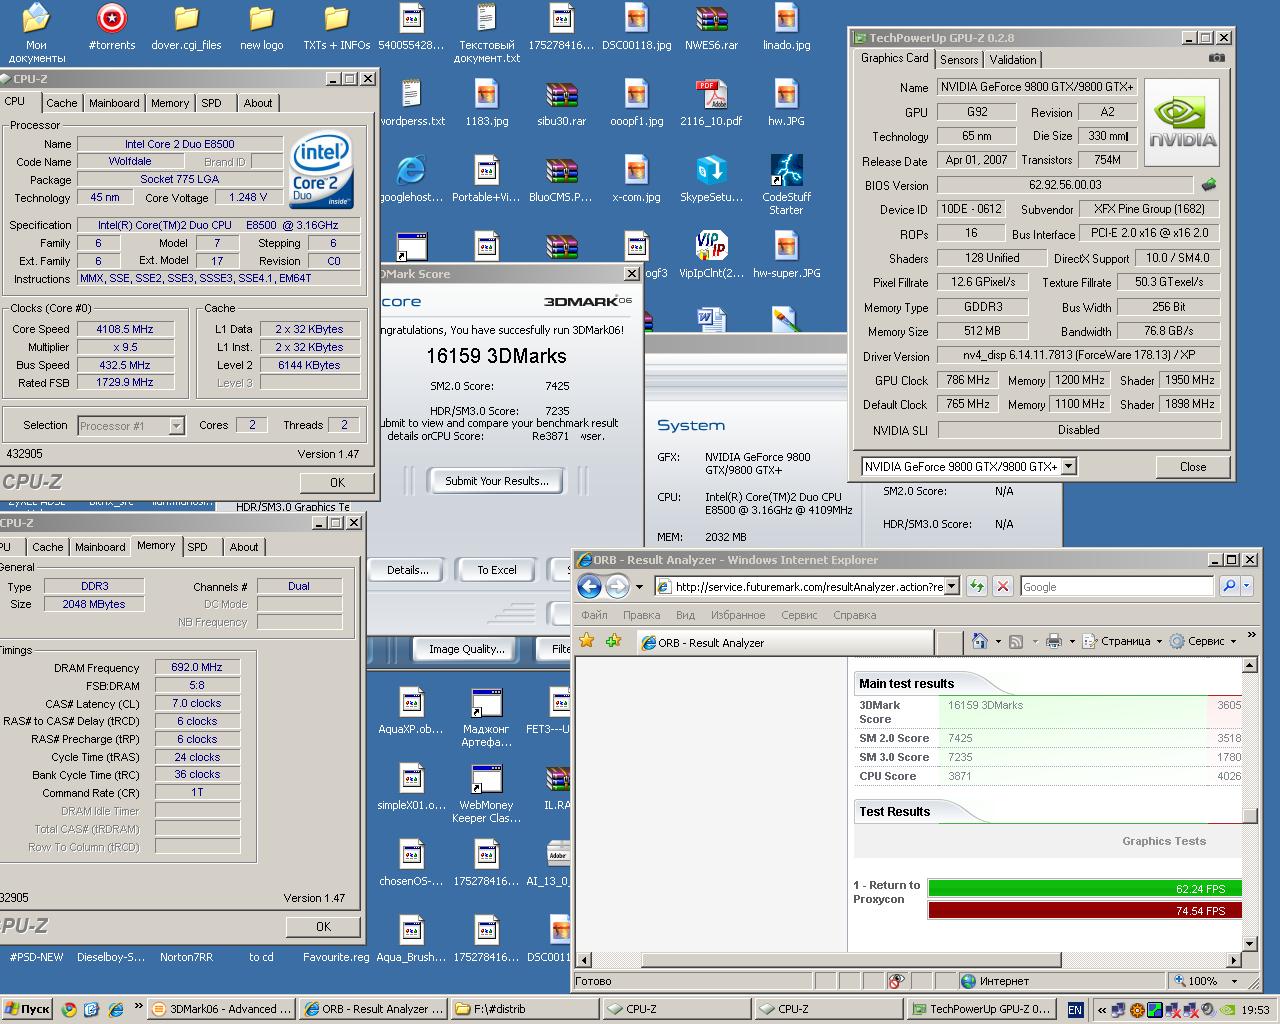Viewport: 1280px width, 1024px height.
Task: Open the IE Favorites Center star
Action: (x=588, y=641)
